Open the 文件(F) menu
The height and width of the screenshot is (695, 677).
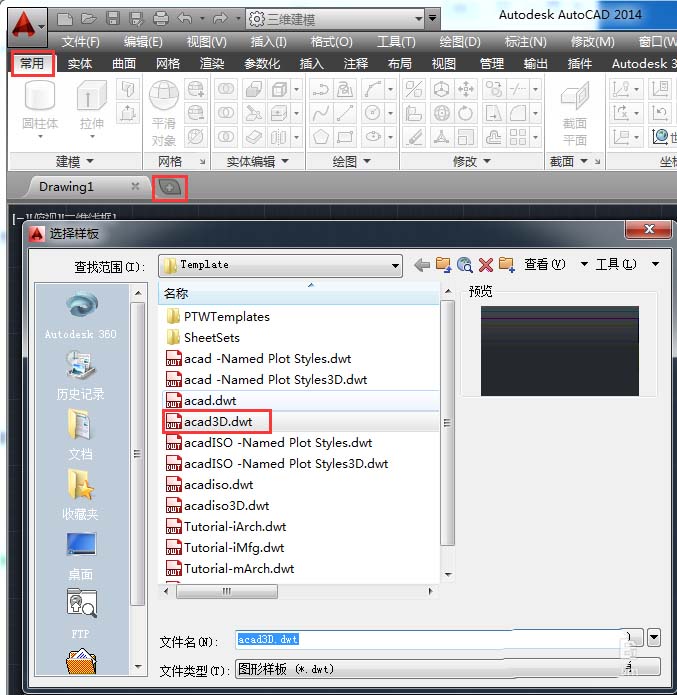[x=80, y=42]
